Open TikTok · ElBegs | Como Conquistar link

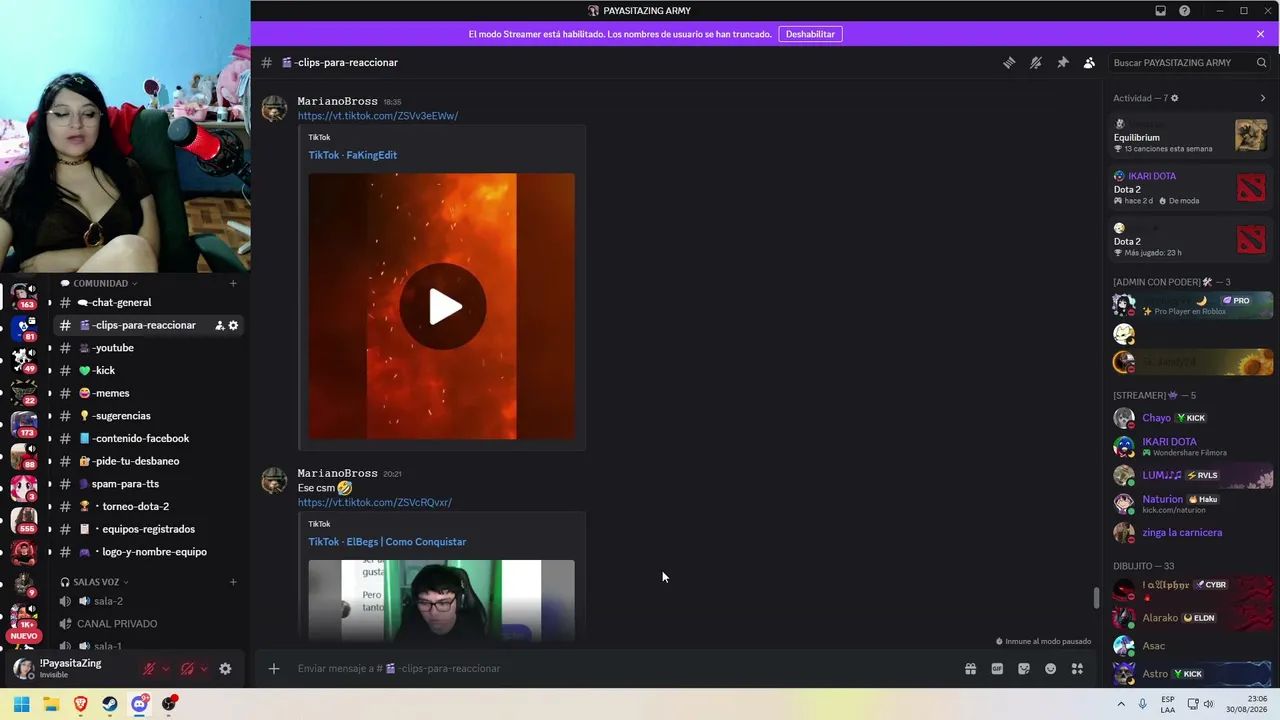[x=387, y=542]
